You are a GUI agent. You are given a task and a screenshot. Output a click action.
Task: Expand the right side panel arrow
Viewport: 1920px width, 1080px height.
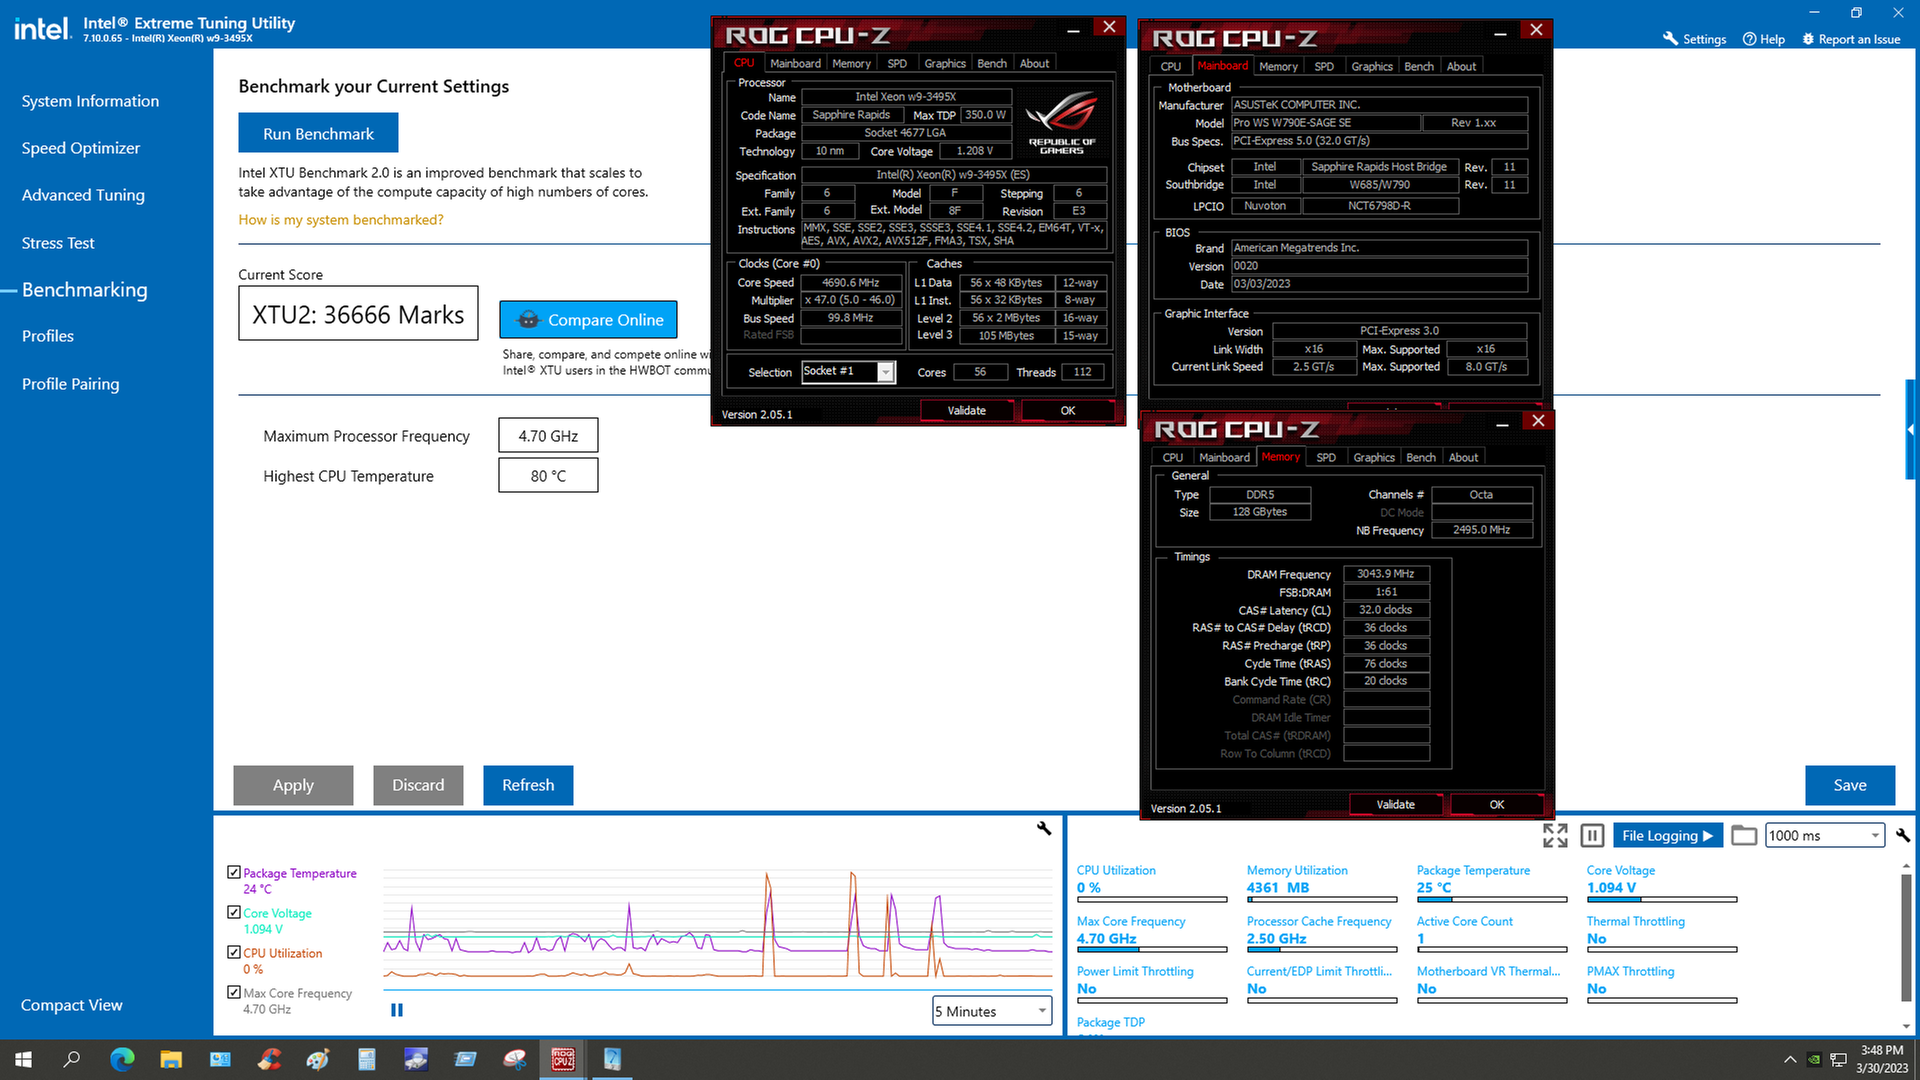[x=1911, y=429]
